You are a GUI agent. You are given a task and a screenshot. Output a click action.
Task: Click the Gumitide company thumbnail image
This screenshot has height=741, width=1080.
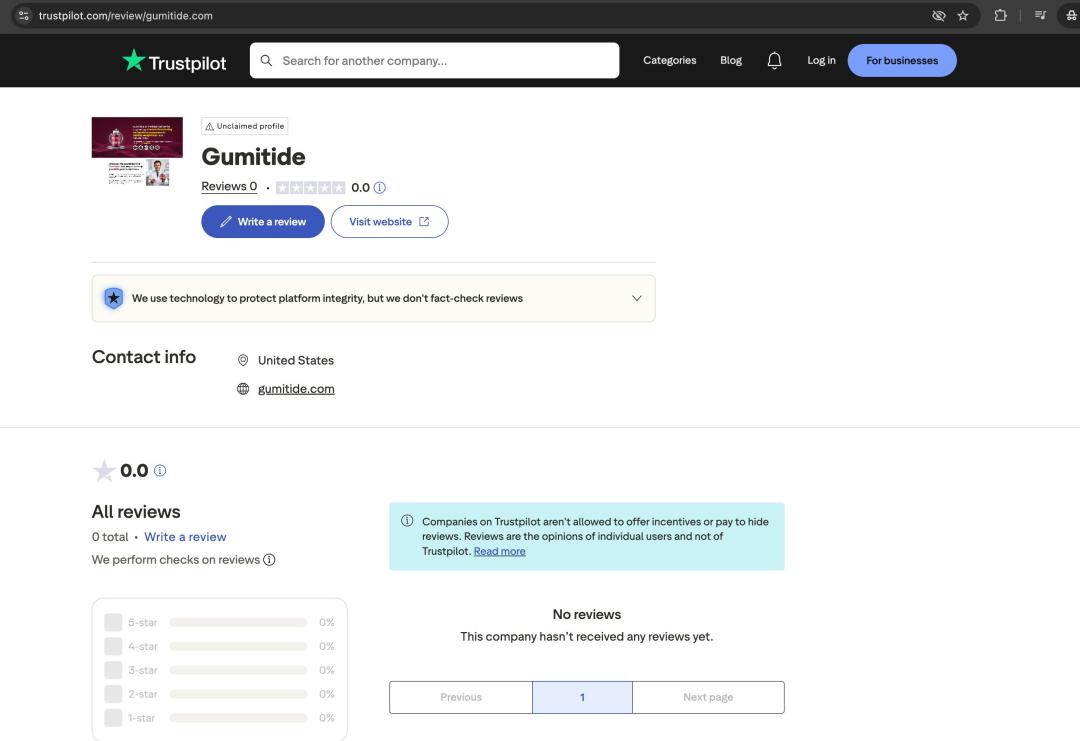(137, 152)
